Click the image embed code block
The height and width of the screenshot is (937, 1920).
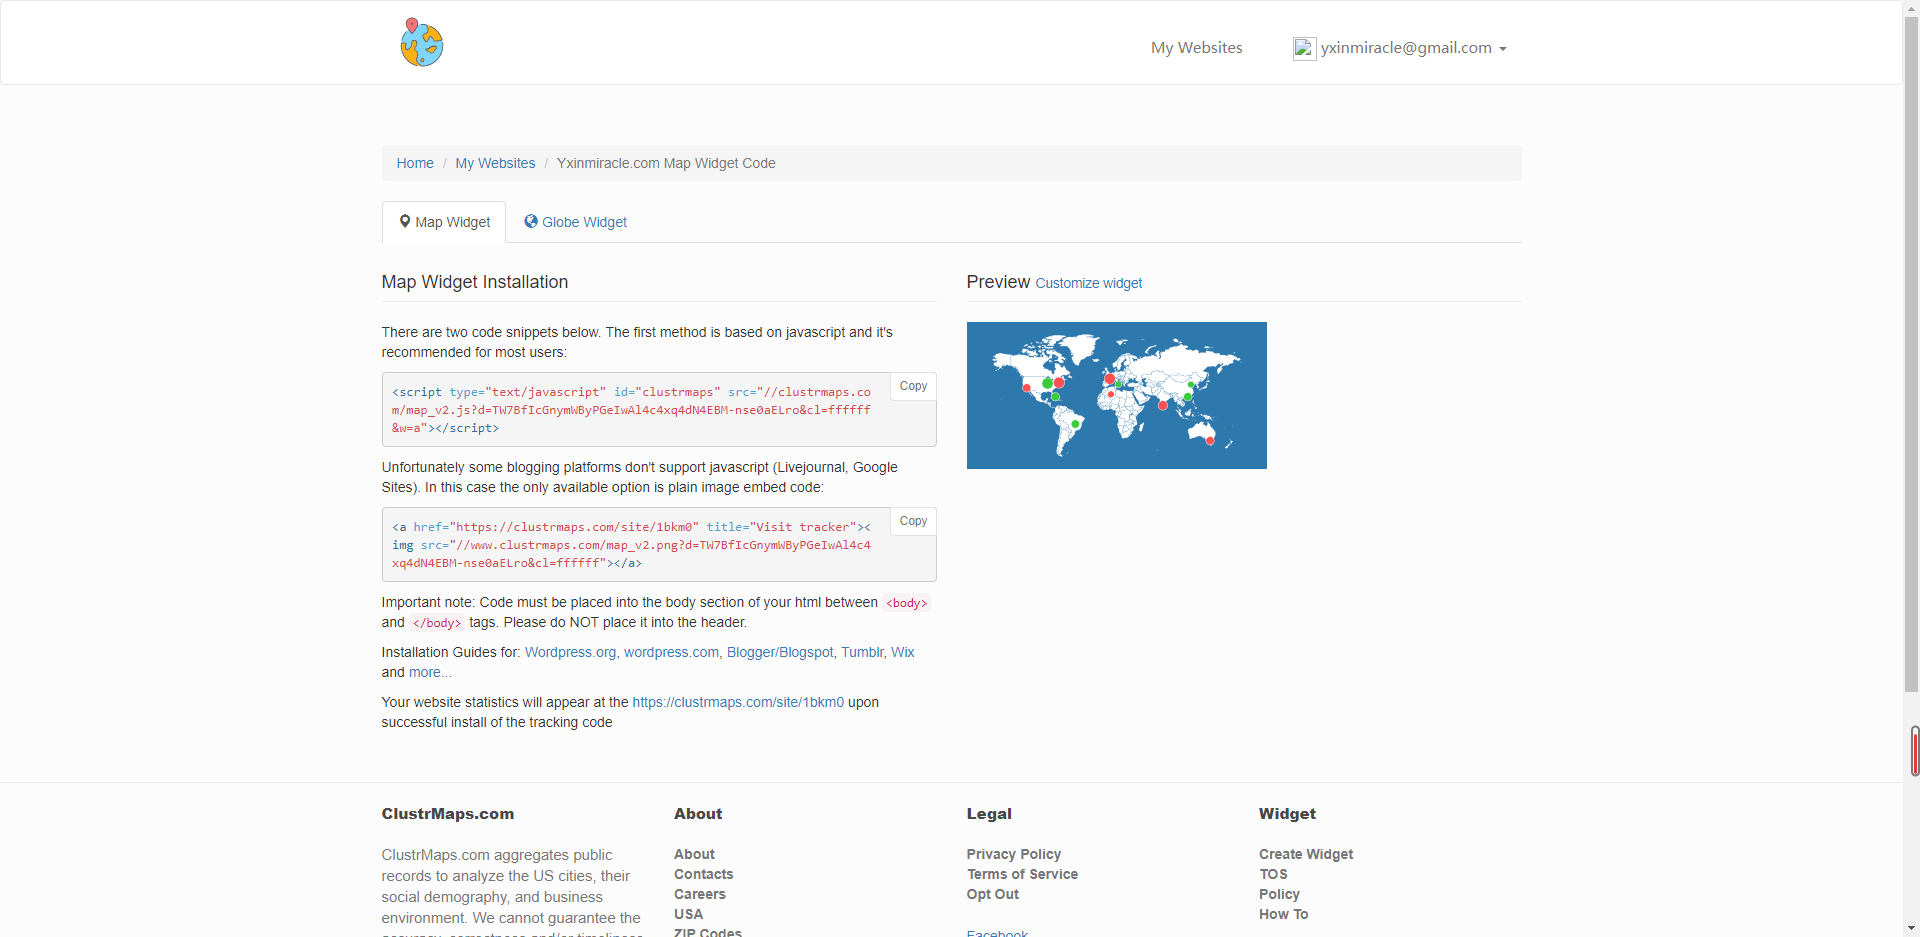click(x=659, y=545)
